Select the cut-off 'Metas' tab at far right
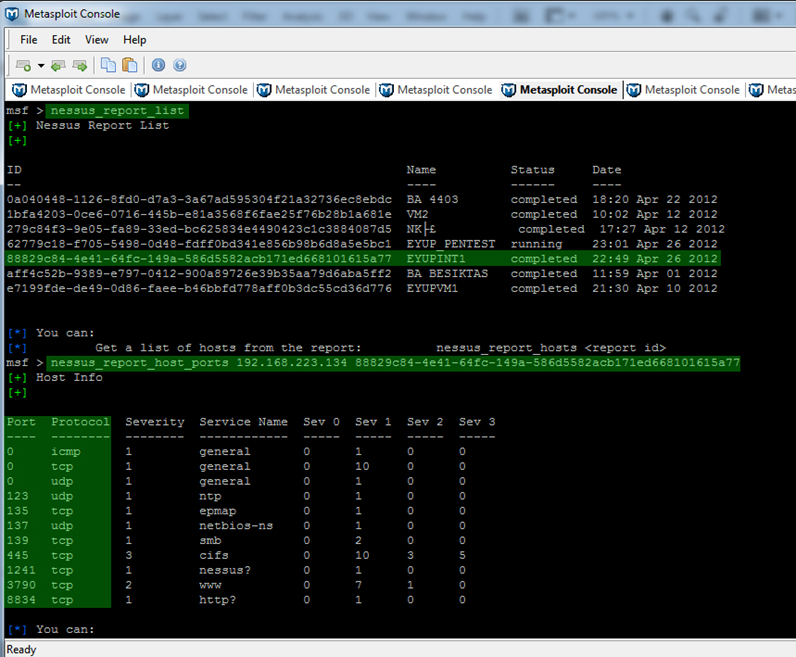Screen dimensions: 796x657 [x=773, y=90]
